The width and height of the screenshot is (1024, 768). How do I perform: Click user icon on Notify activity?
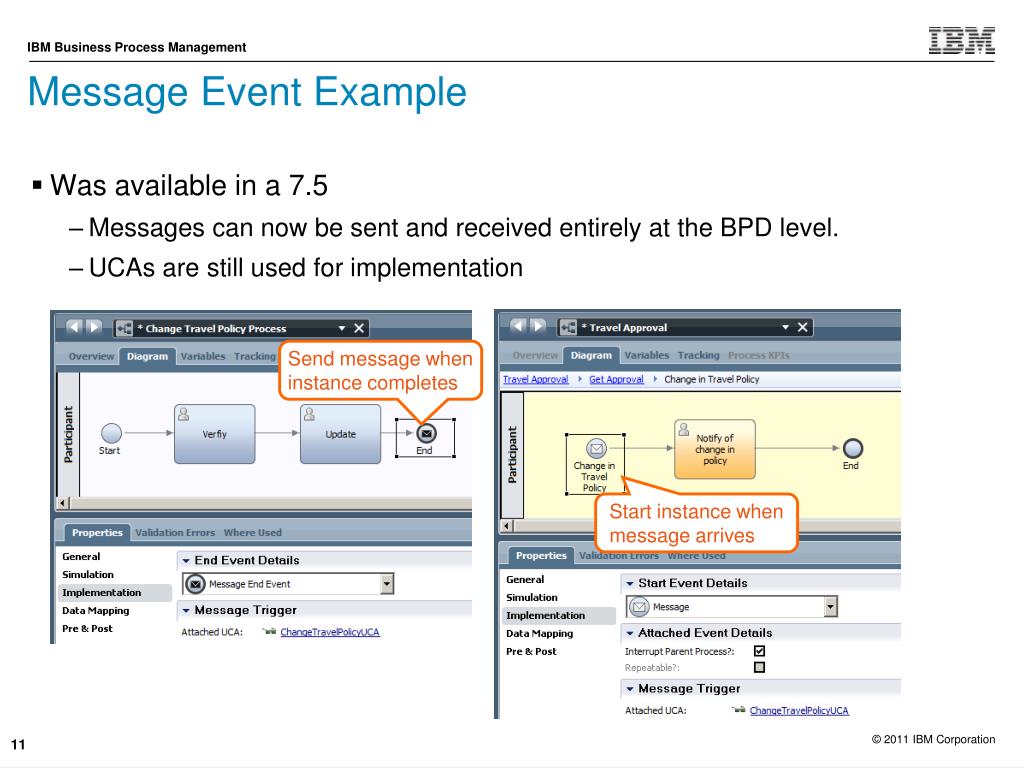684,429
